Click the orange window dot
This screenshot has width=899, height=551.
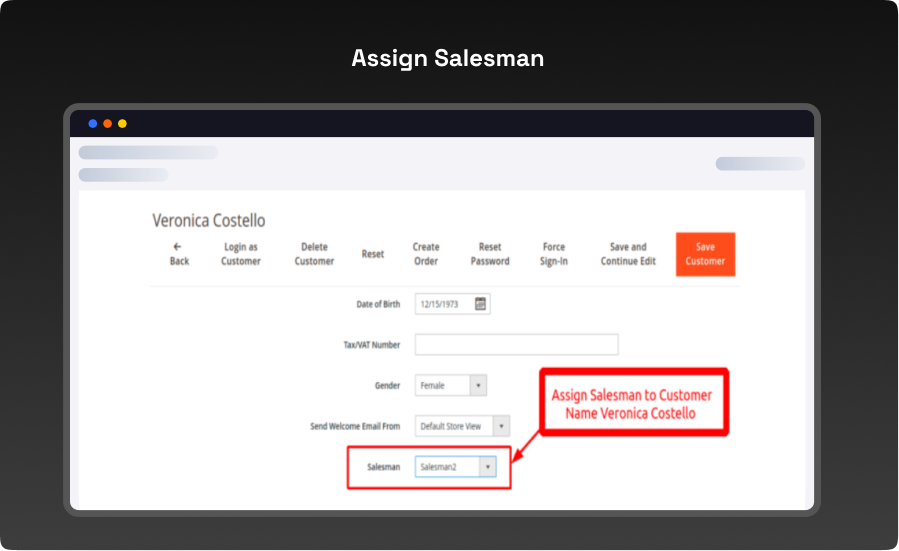[x=108, y=124]
